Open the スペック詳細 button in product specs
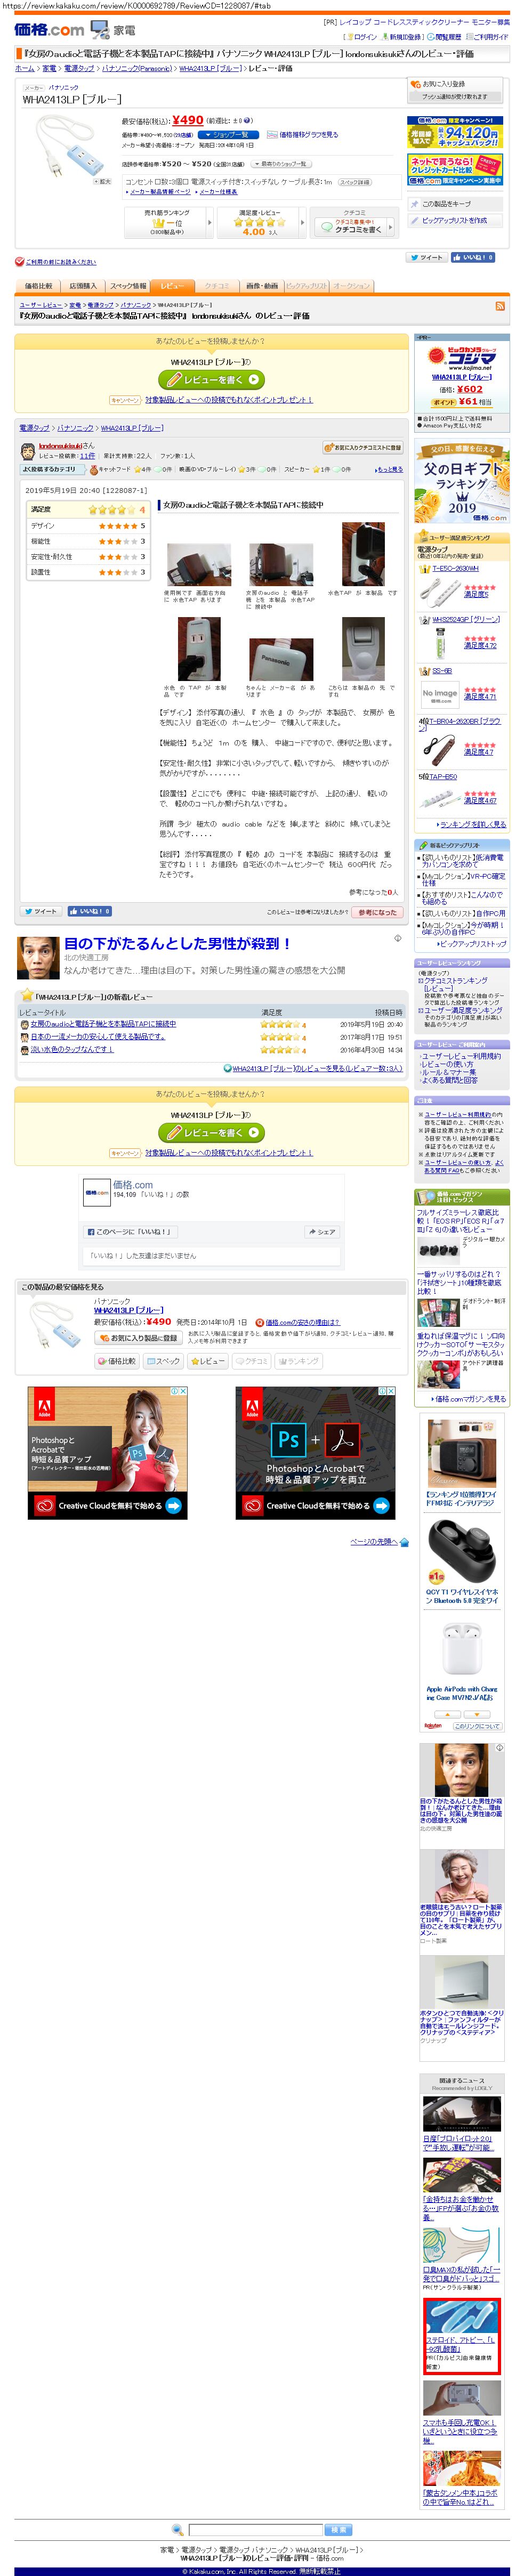The width and height of the screenshot is (524, 2576). tap(354, 182)
